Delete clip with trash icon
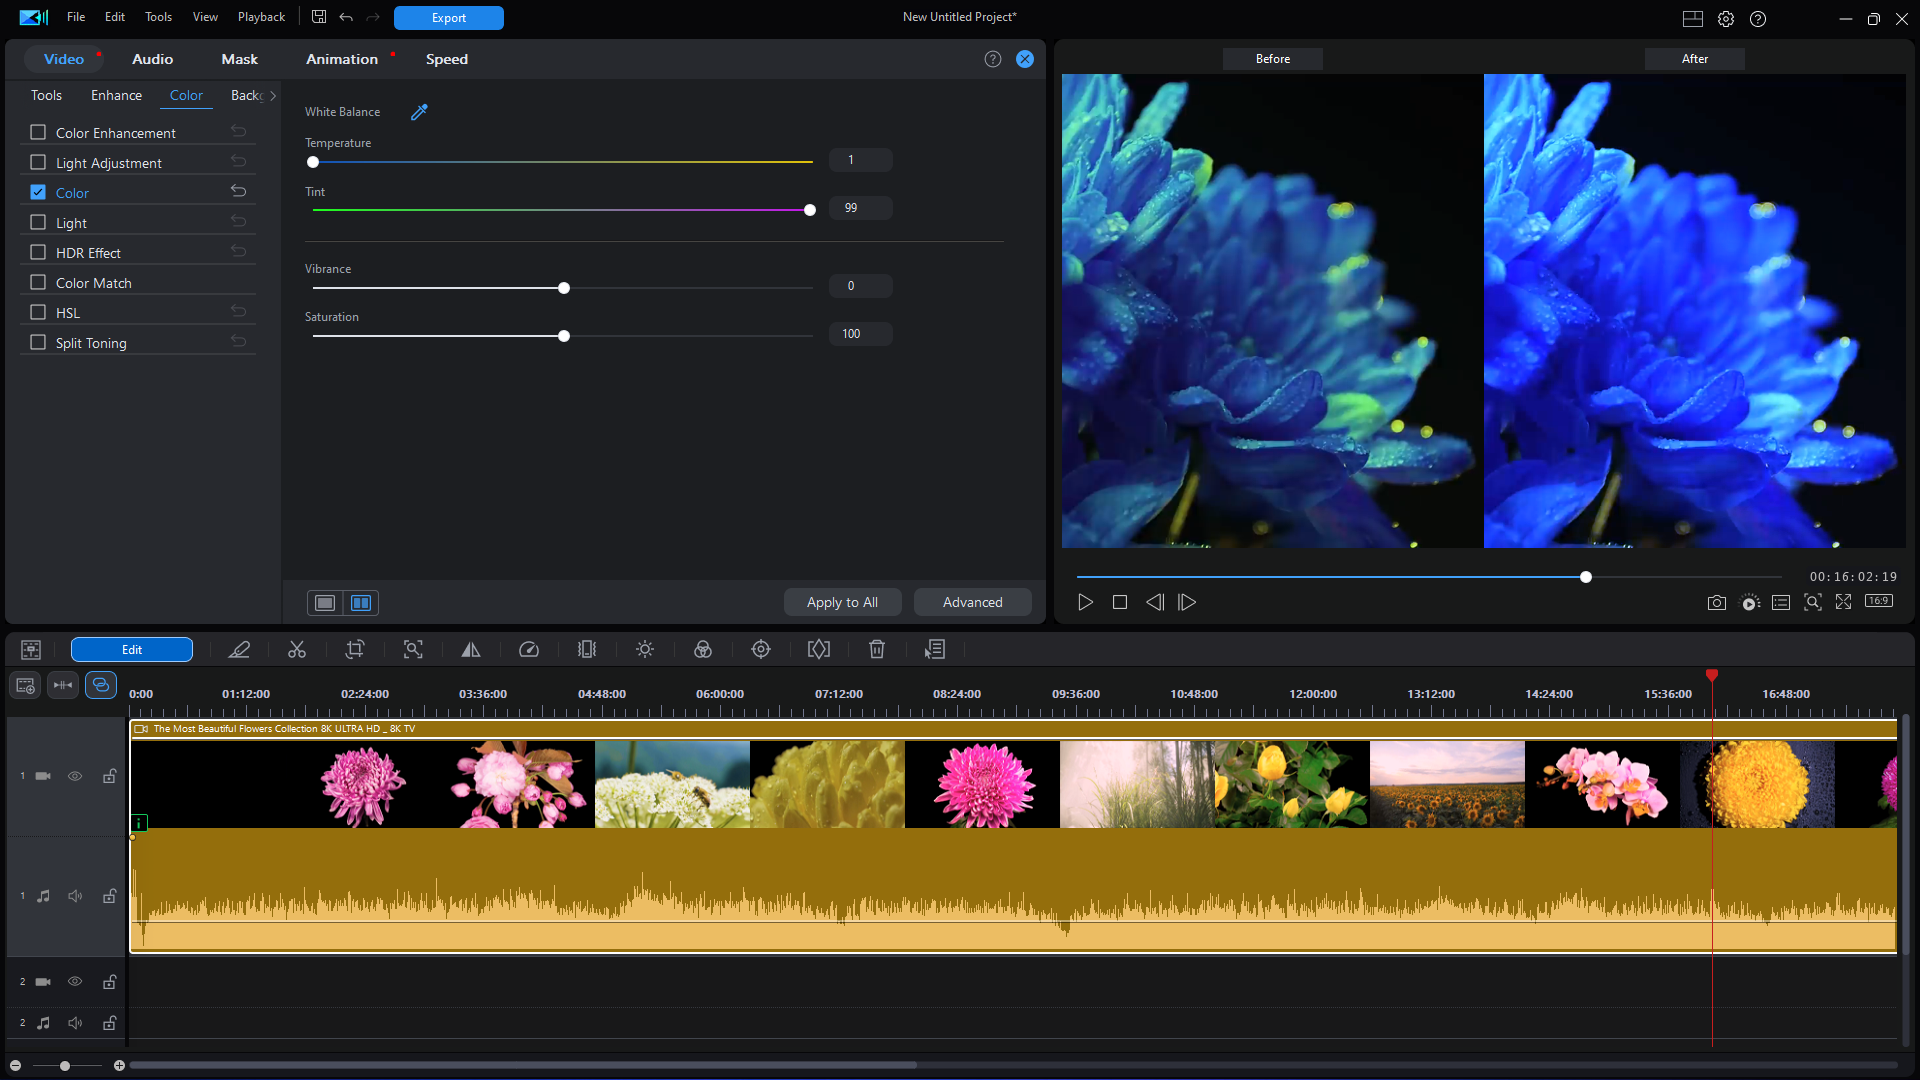Image resolution: width=1920 pixels, height=1080 pixels. pos(877,650)
